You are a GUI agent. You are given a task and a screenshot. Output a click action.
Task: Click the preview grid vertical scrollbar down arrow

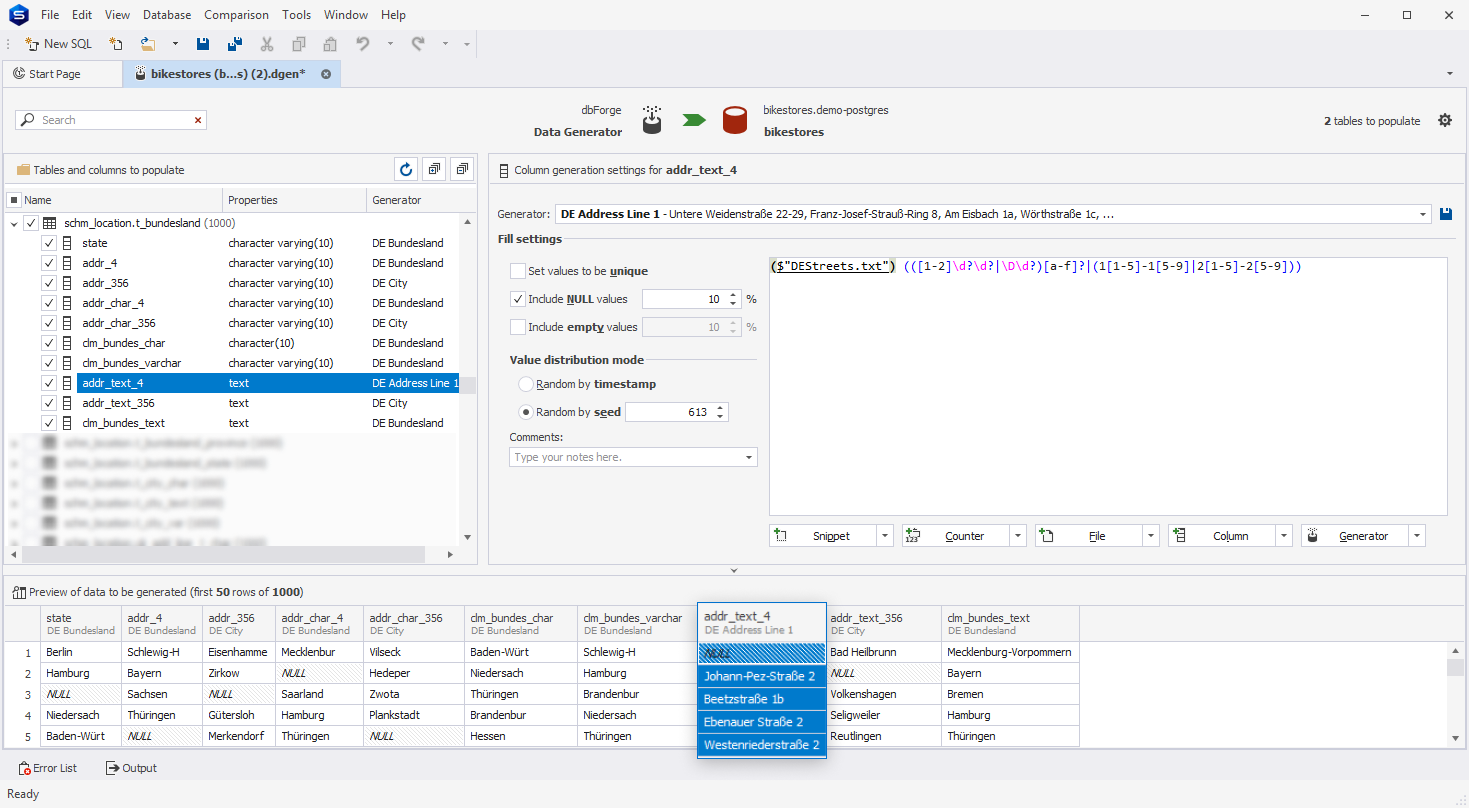[1456, 738]
